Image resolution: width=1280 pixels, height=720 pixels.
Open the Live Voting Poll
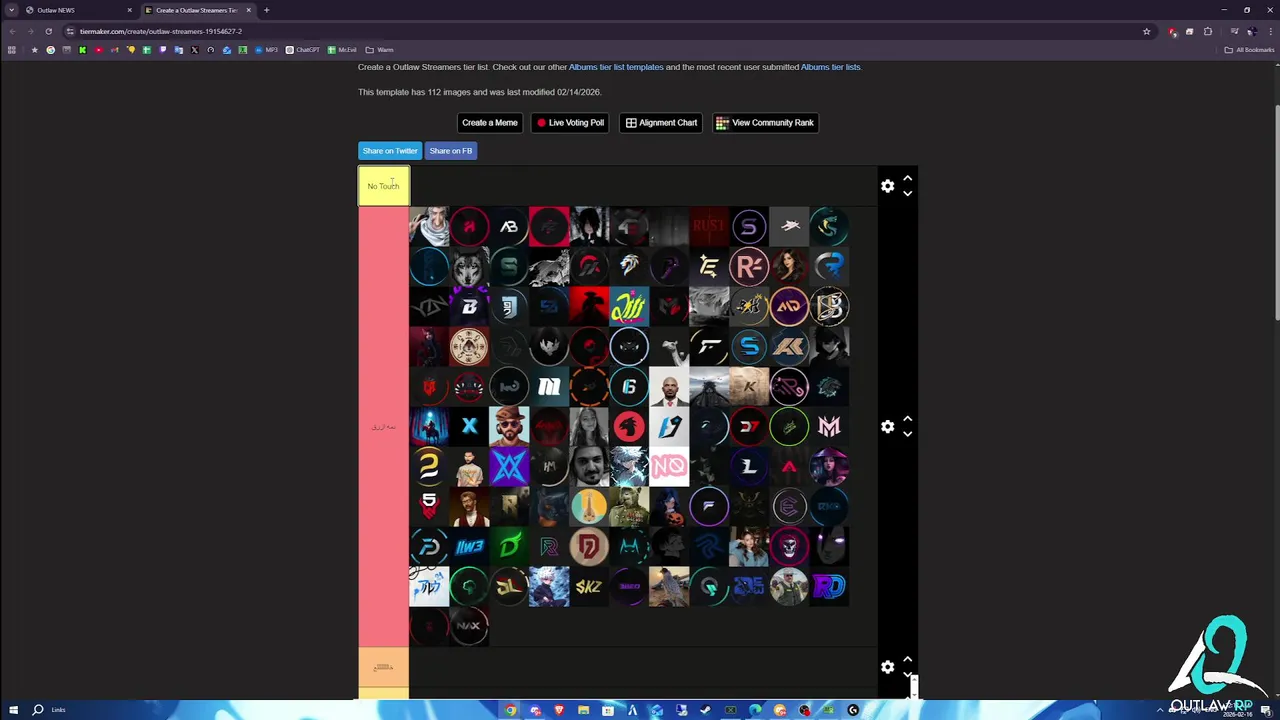tap(570, 123)
